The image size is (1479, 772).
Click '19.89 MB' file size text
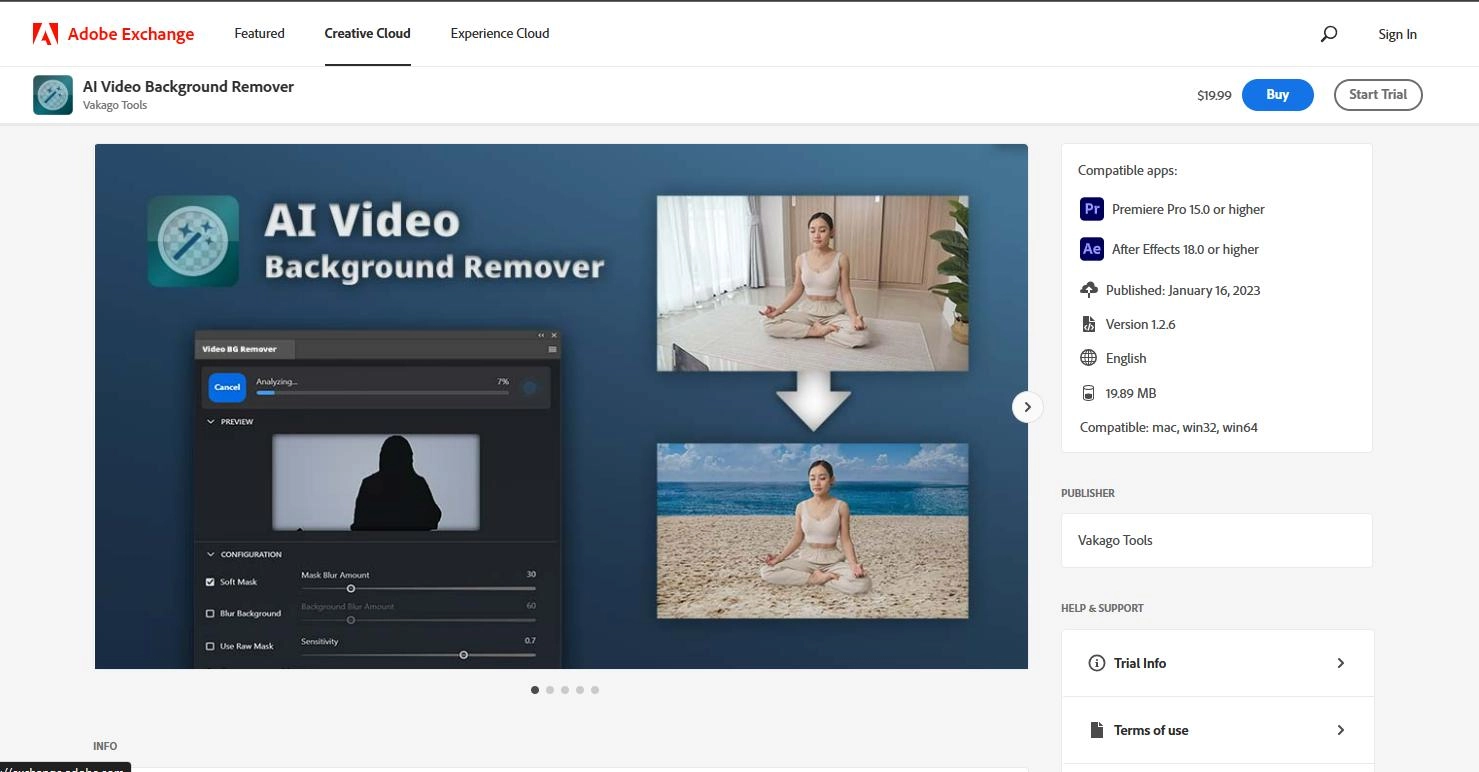point(1131,393)
